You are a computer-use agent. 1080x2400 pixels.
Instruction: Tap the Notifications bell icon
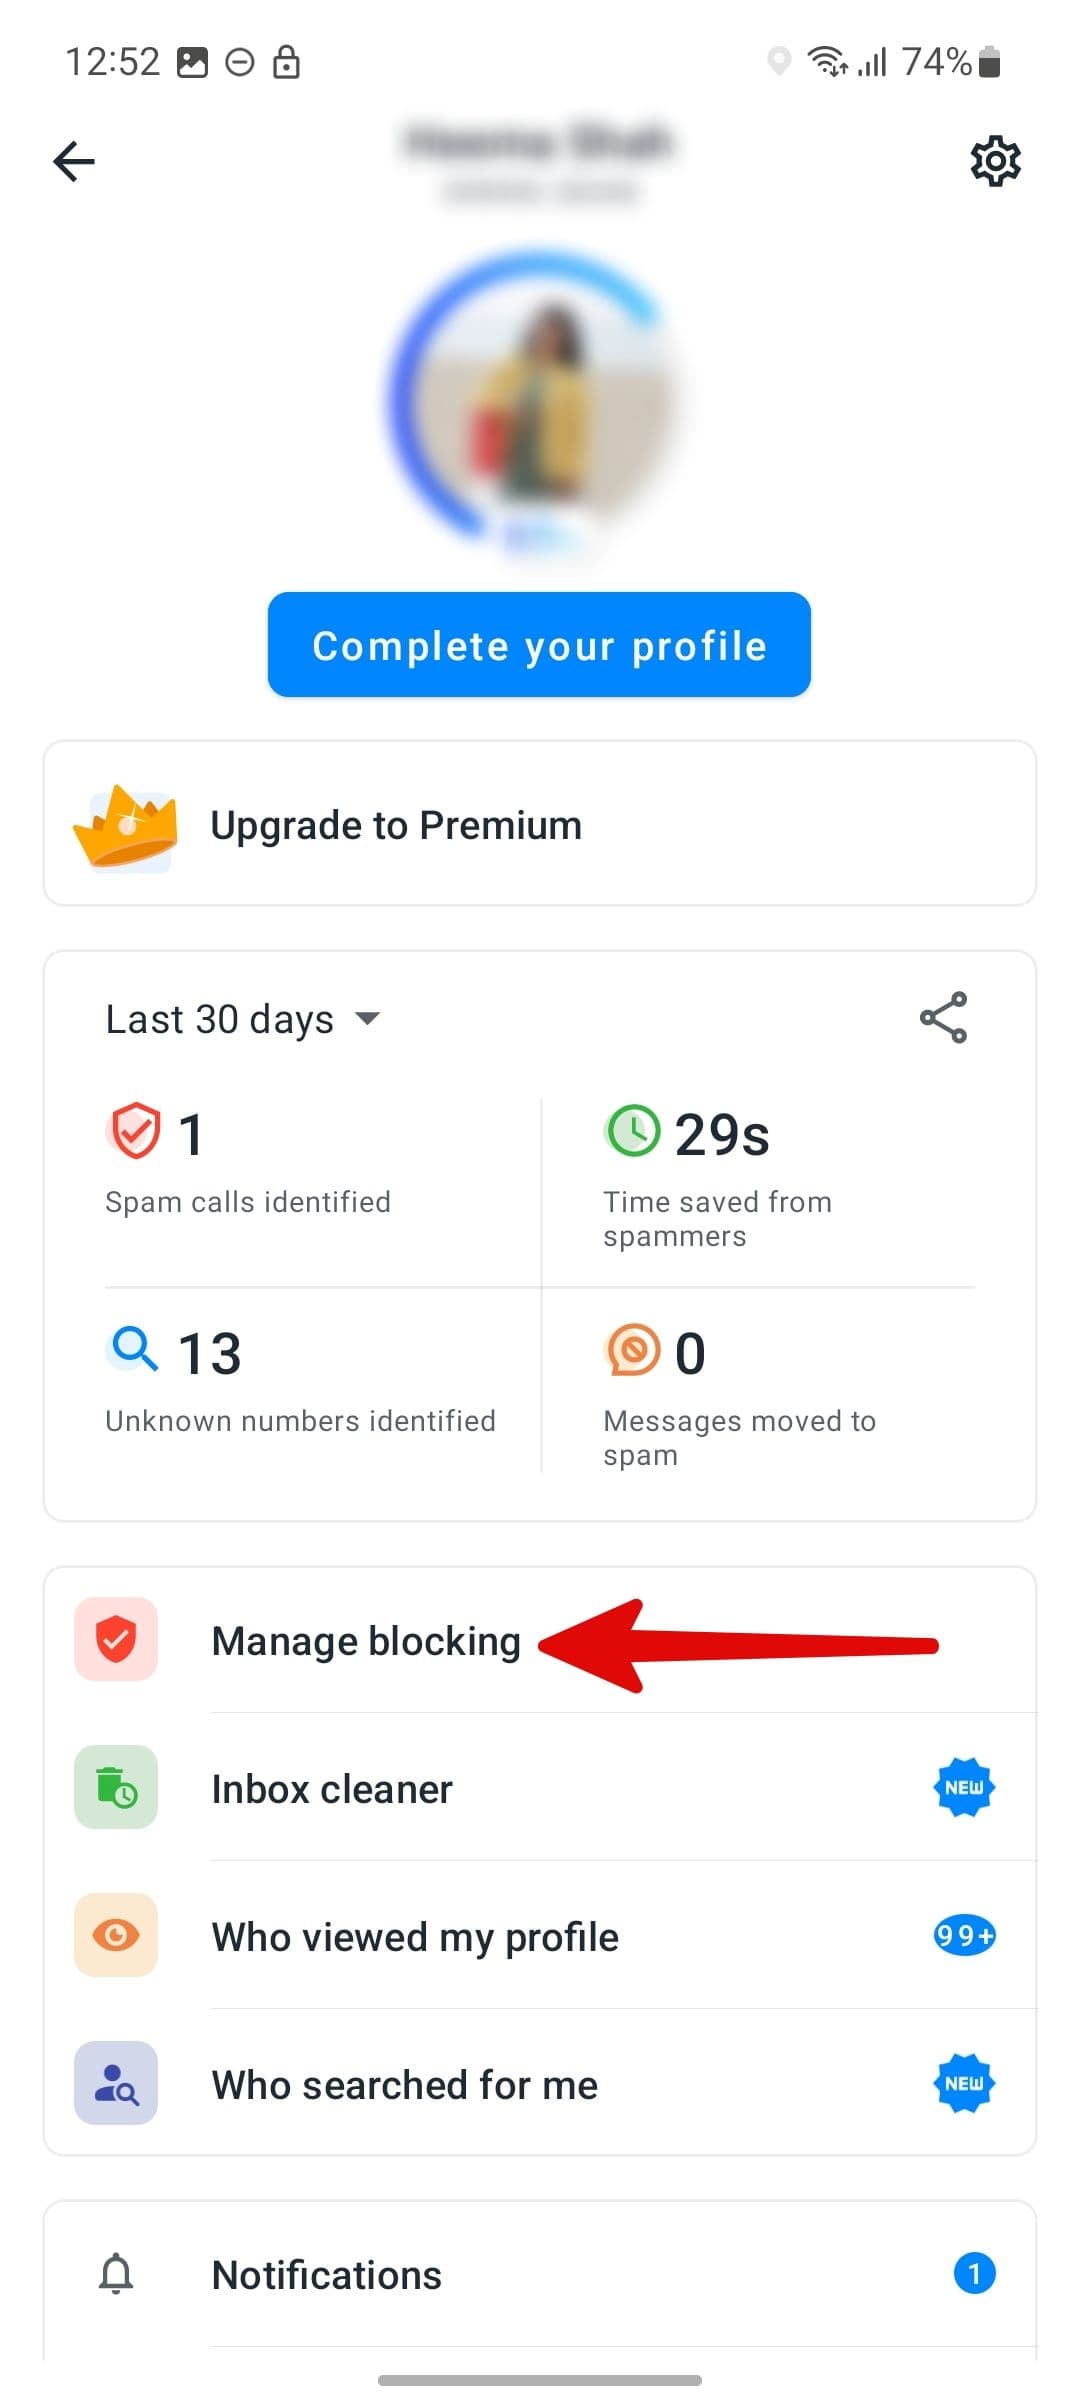[x=116, y=2274]
